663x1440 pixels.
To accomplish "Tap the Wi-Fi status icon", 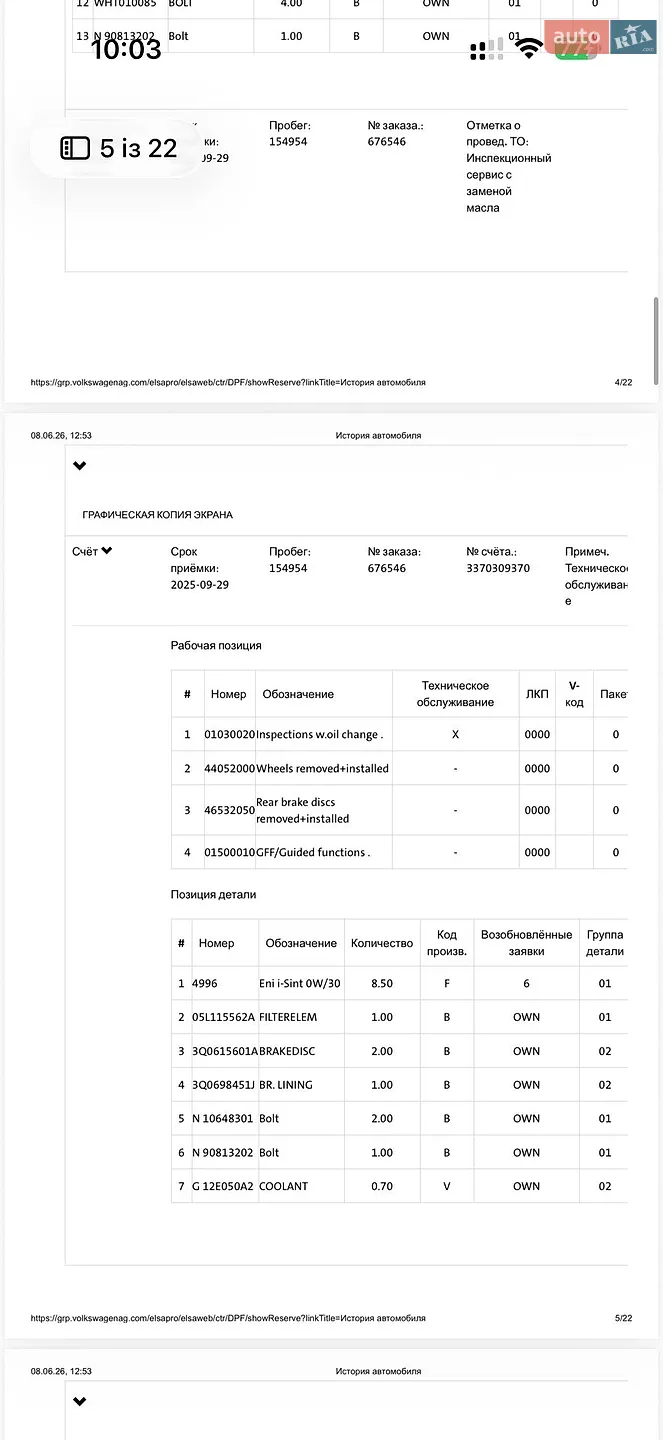I will (x=529, y=48).
